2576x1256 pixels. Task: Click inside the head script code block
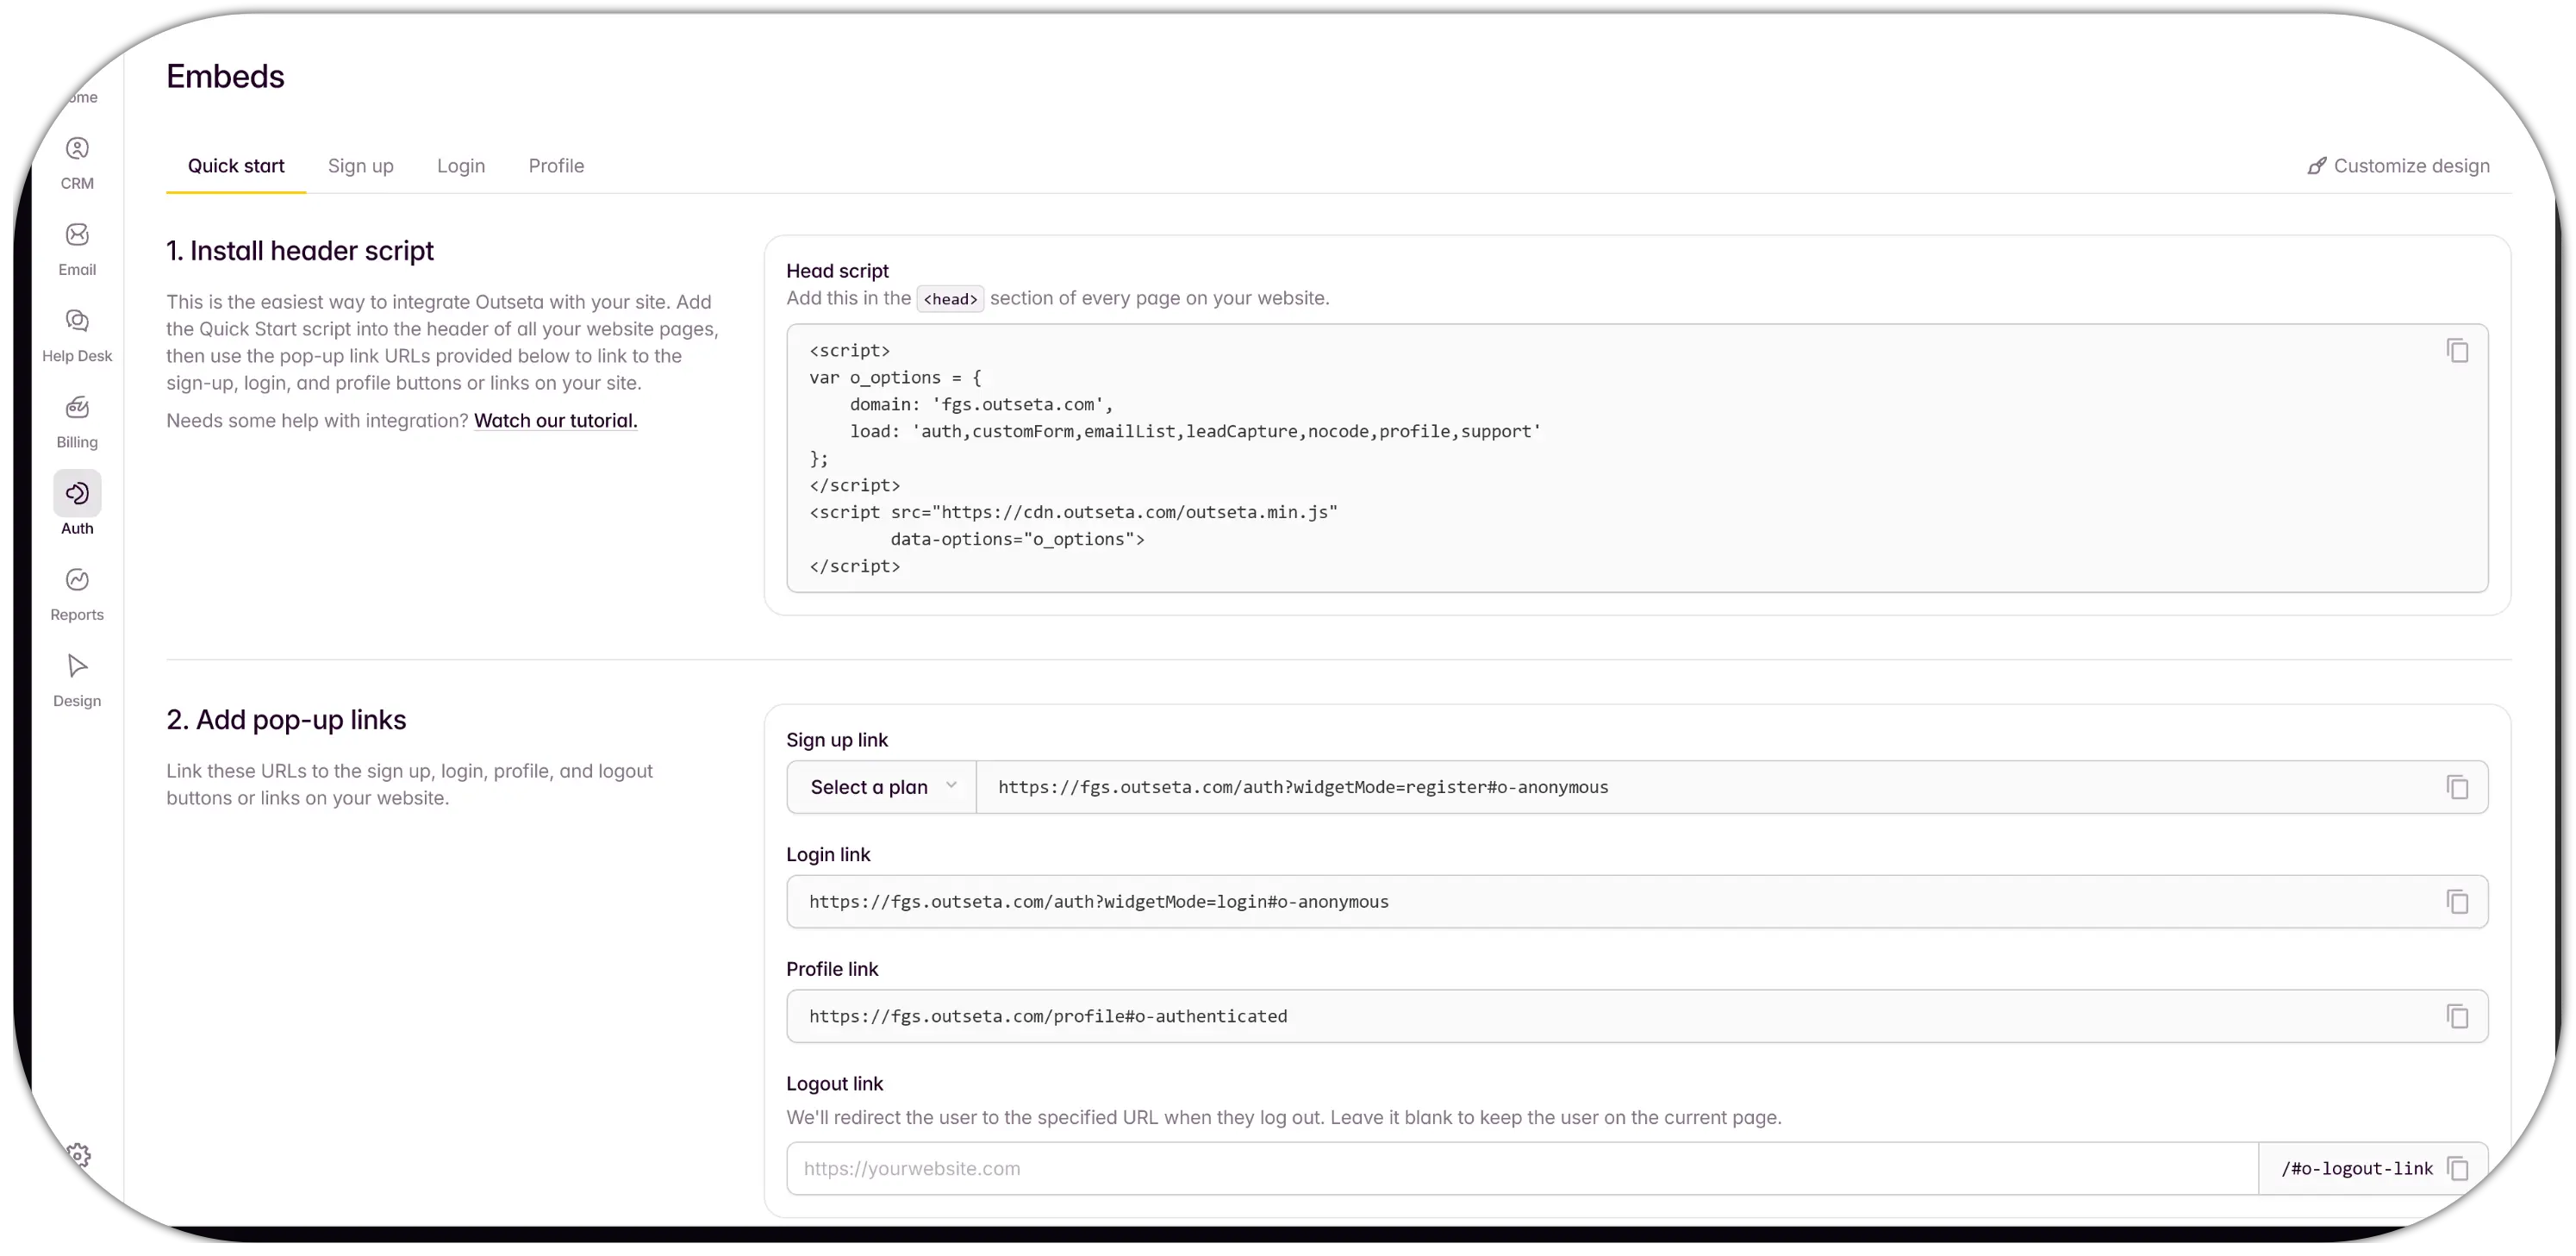(1637, 458)
